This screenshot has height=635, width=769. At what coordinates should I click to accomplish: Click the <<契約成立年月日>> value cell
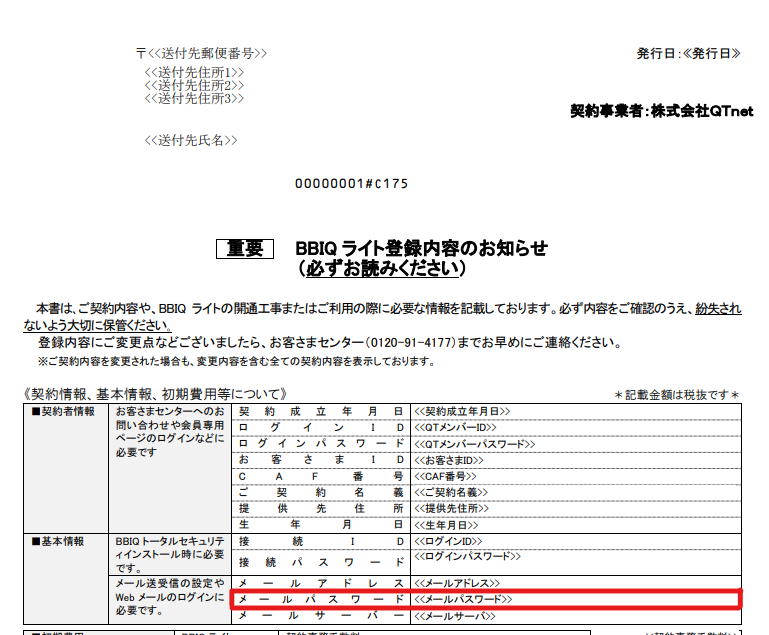(576, 411)
